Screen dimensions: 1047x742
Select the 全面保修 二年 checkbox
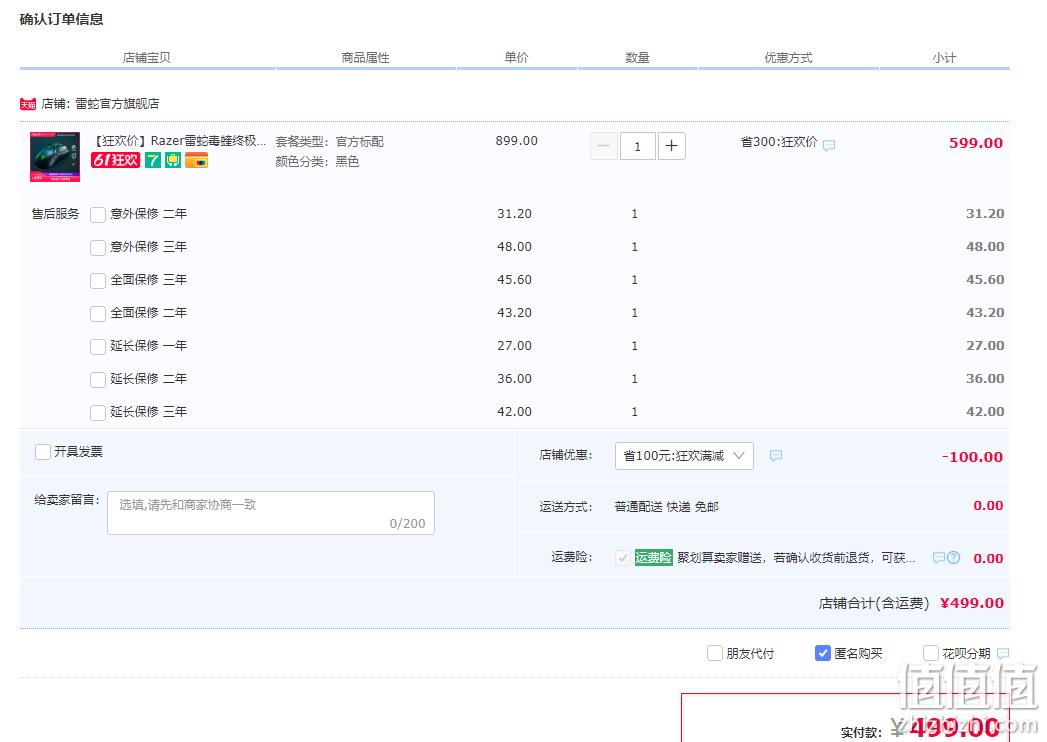[98, 313]
